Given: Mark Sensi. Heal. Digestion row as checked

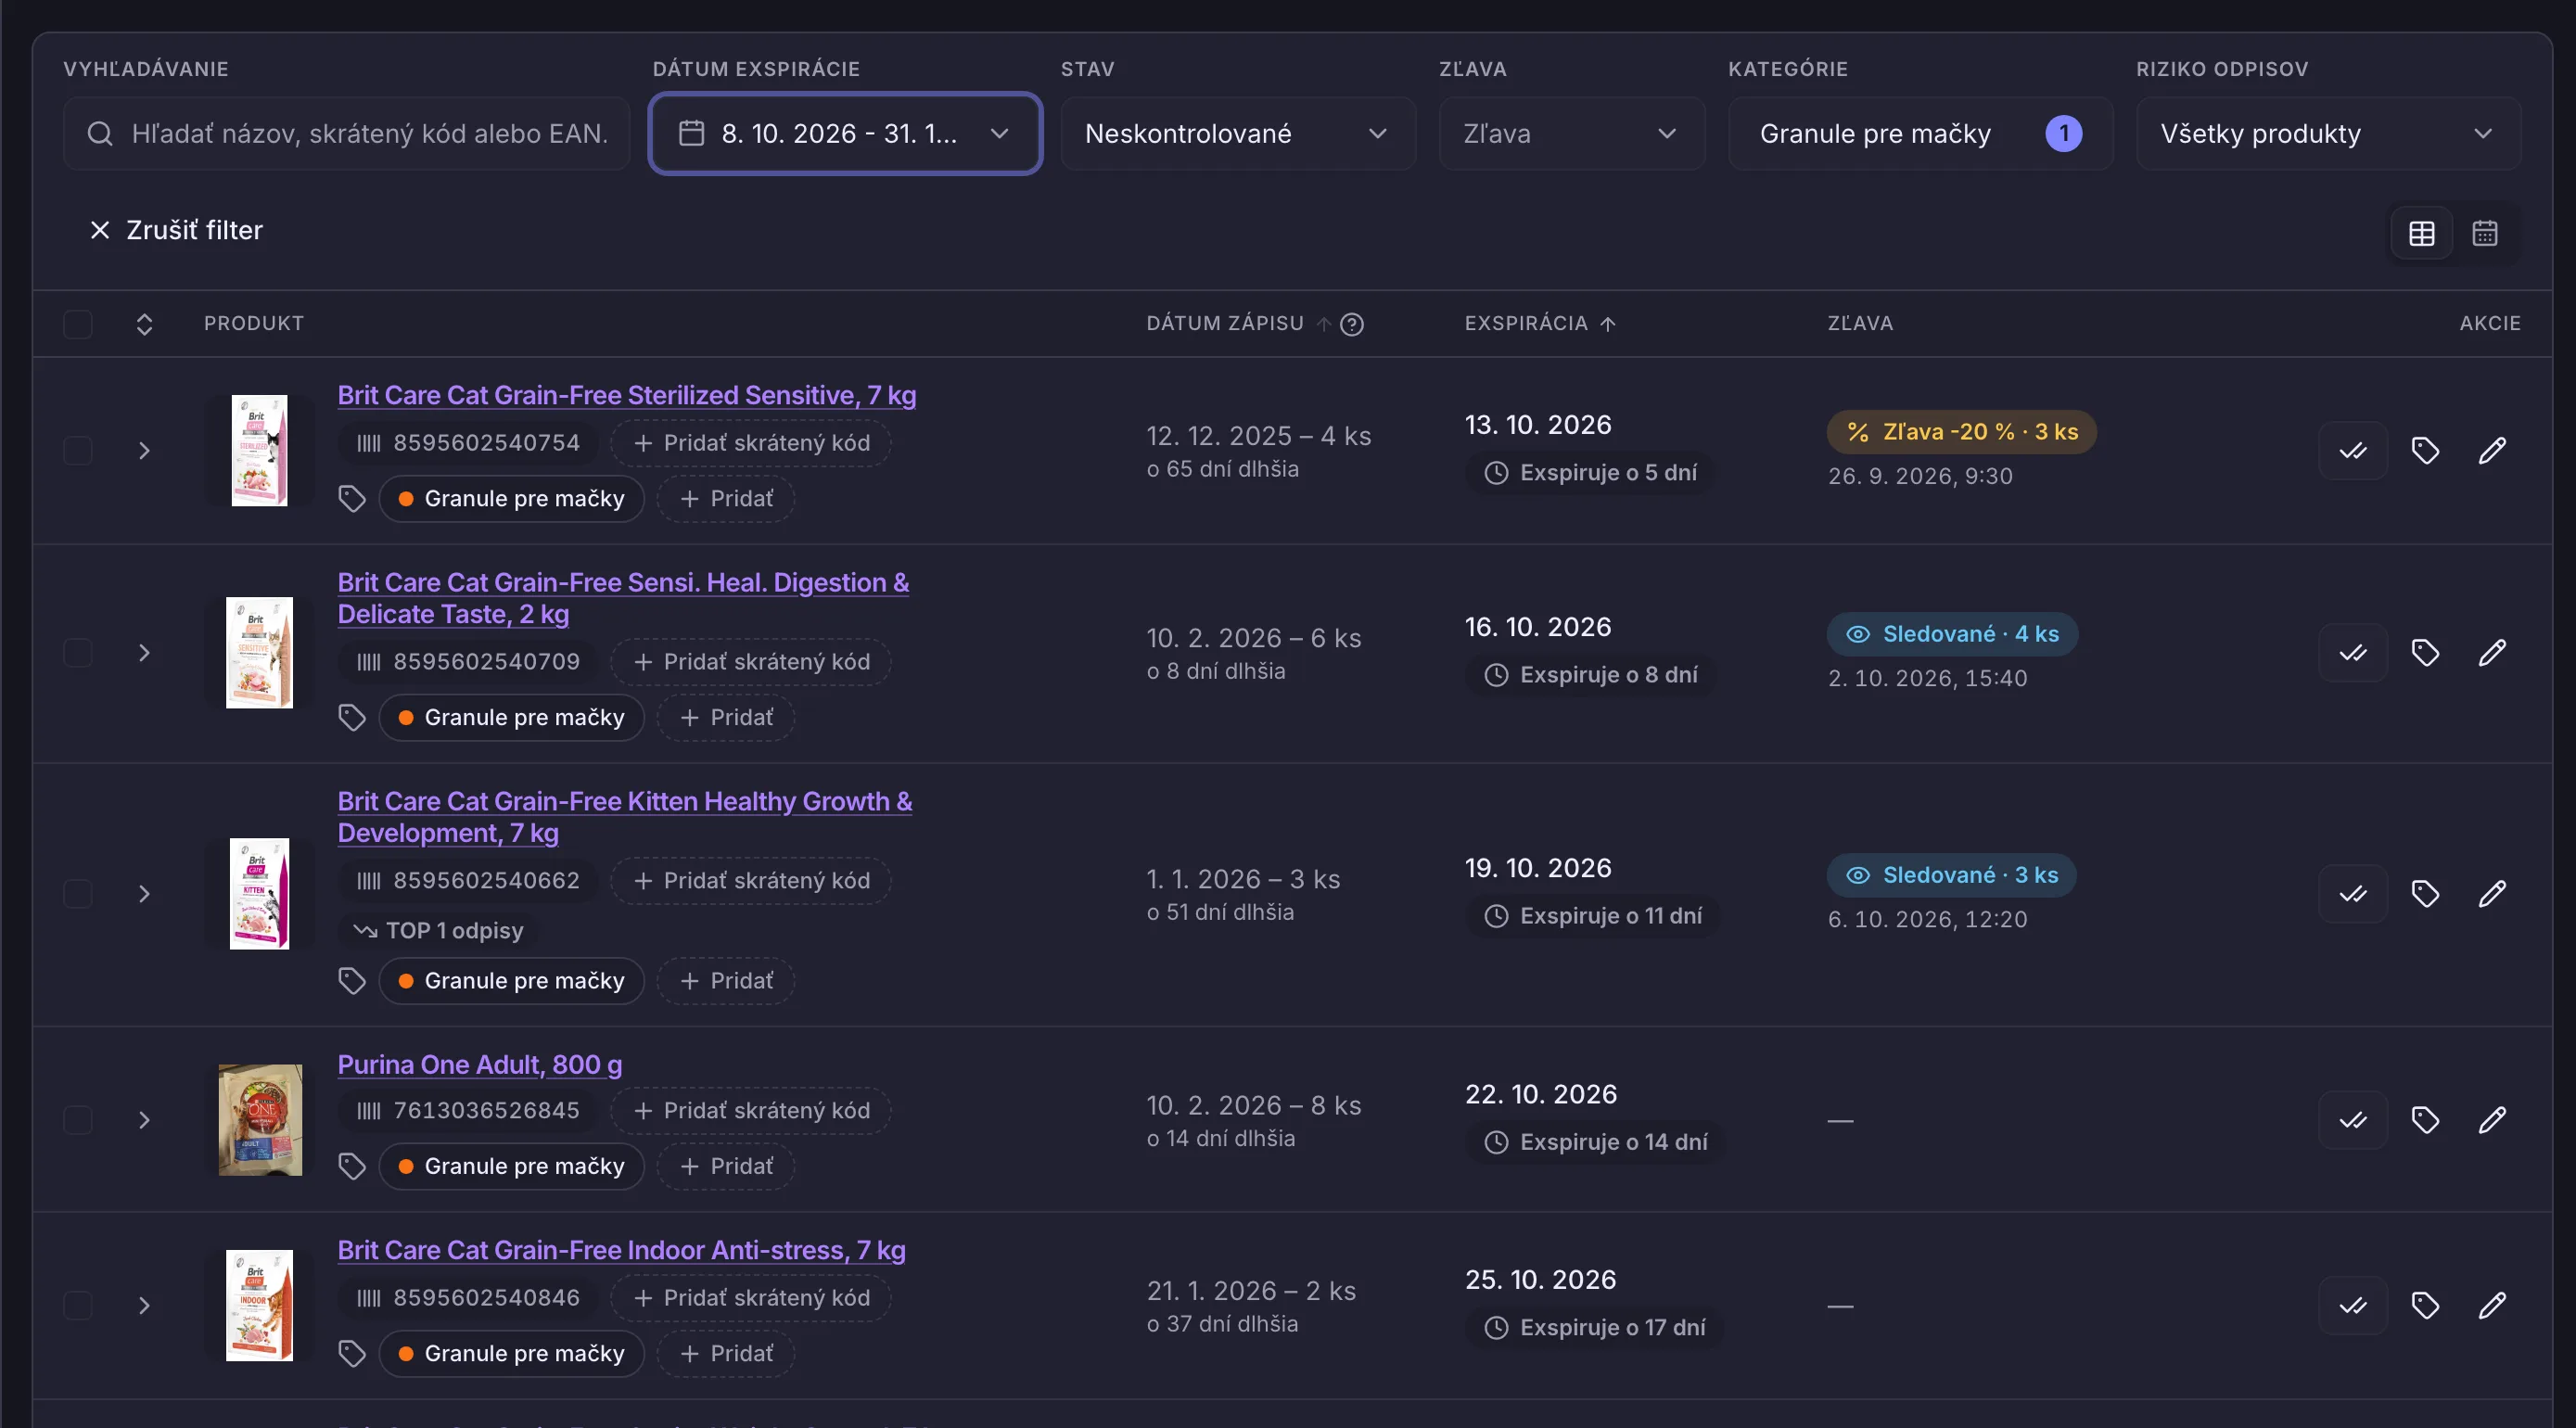Looking at the screenshot, I should [2353, 653].
